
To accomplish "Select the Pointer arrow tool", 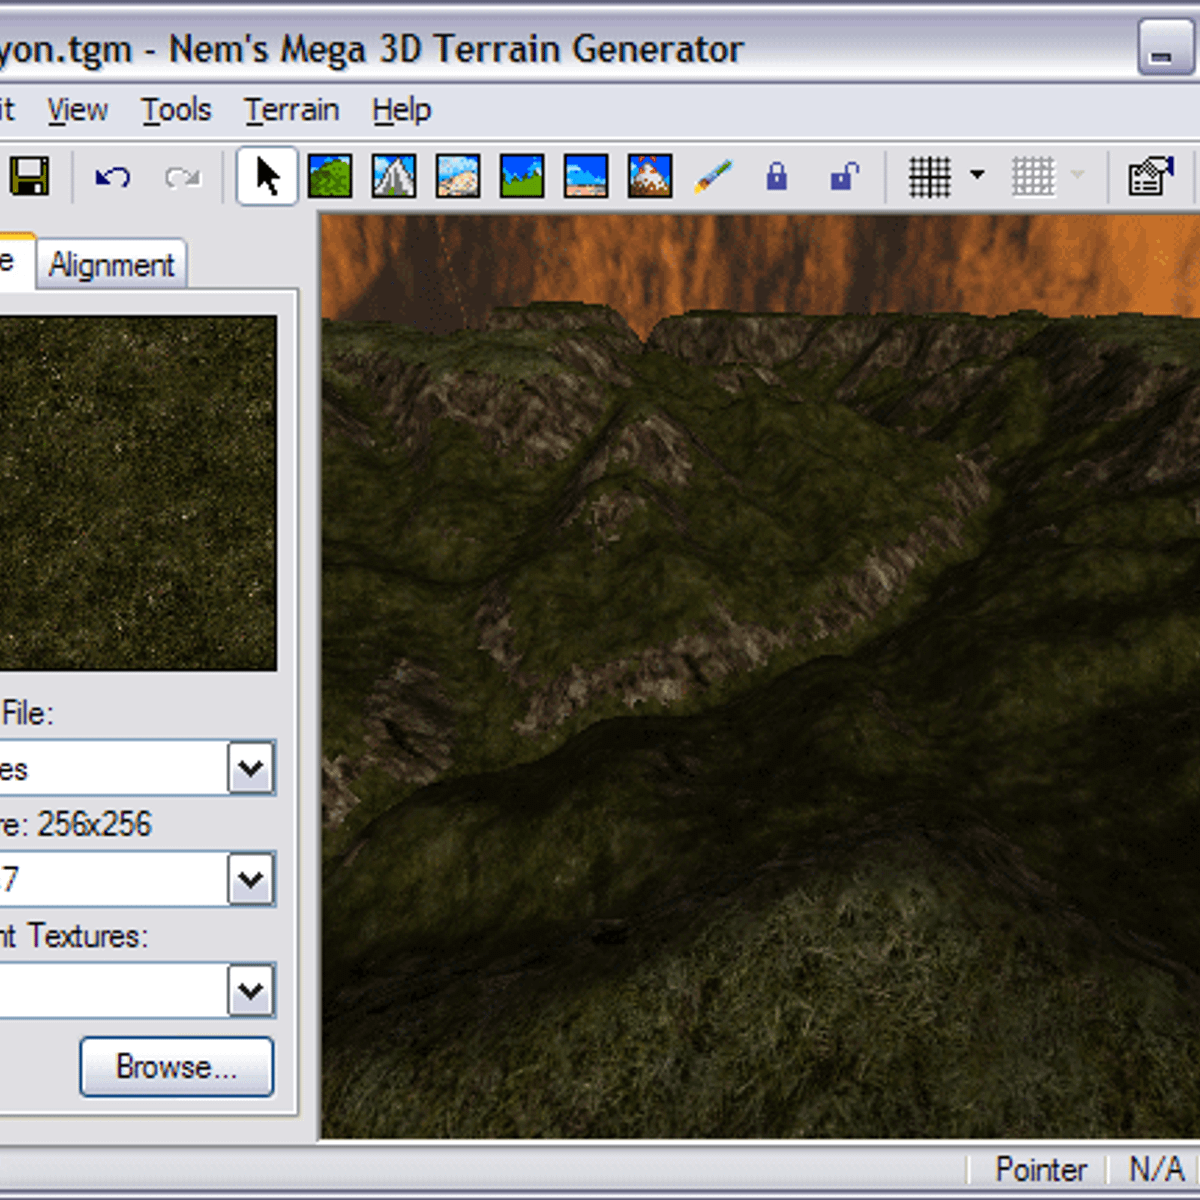I will (x=267, y=177).
